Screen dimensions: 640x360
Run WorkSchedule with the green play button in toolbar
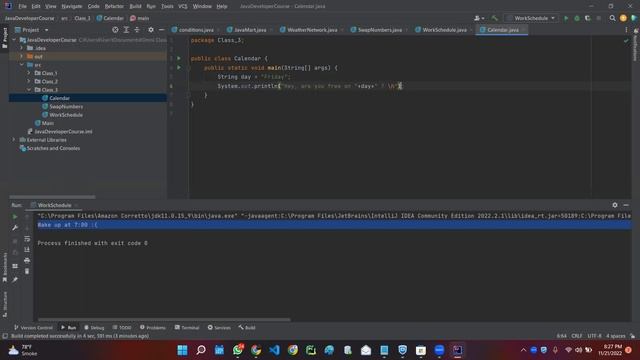(x=566, y=18)
